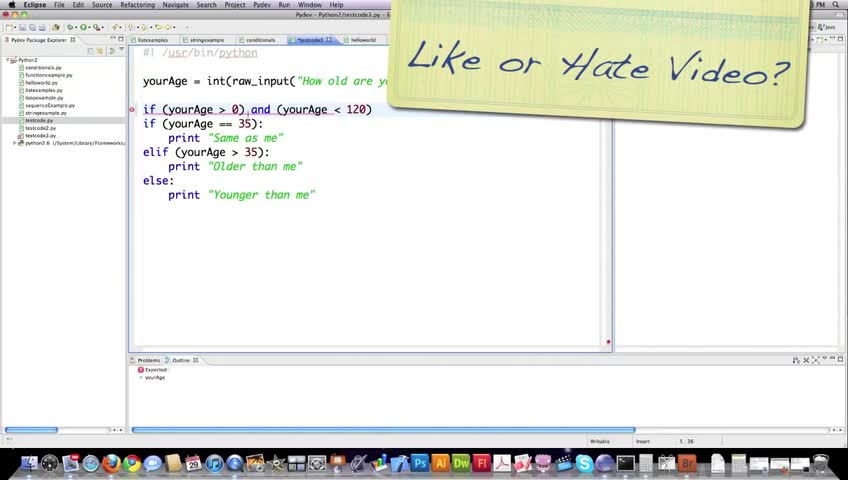
Task: Click the X icon in the Outline toolbar
Action: [x=806, y=359]
